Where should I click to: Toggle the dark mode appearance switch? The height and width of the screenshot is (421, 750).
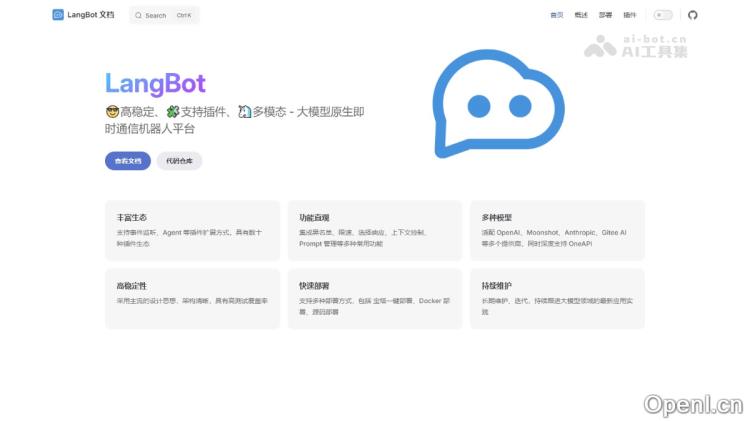point(663,15)
